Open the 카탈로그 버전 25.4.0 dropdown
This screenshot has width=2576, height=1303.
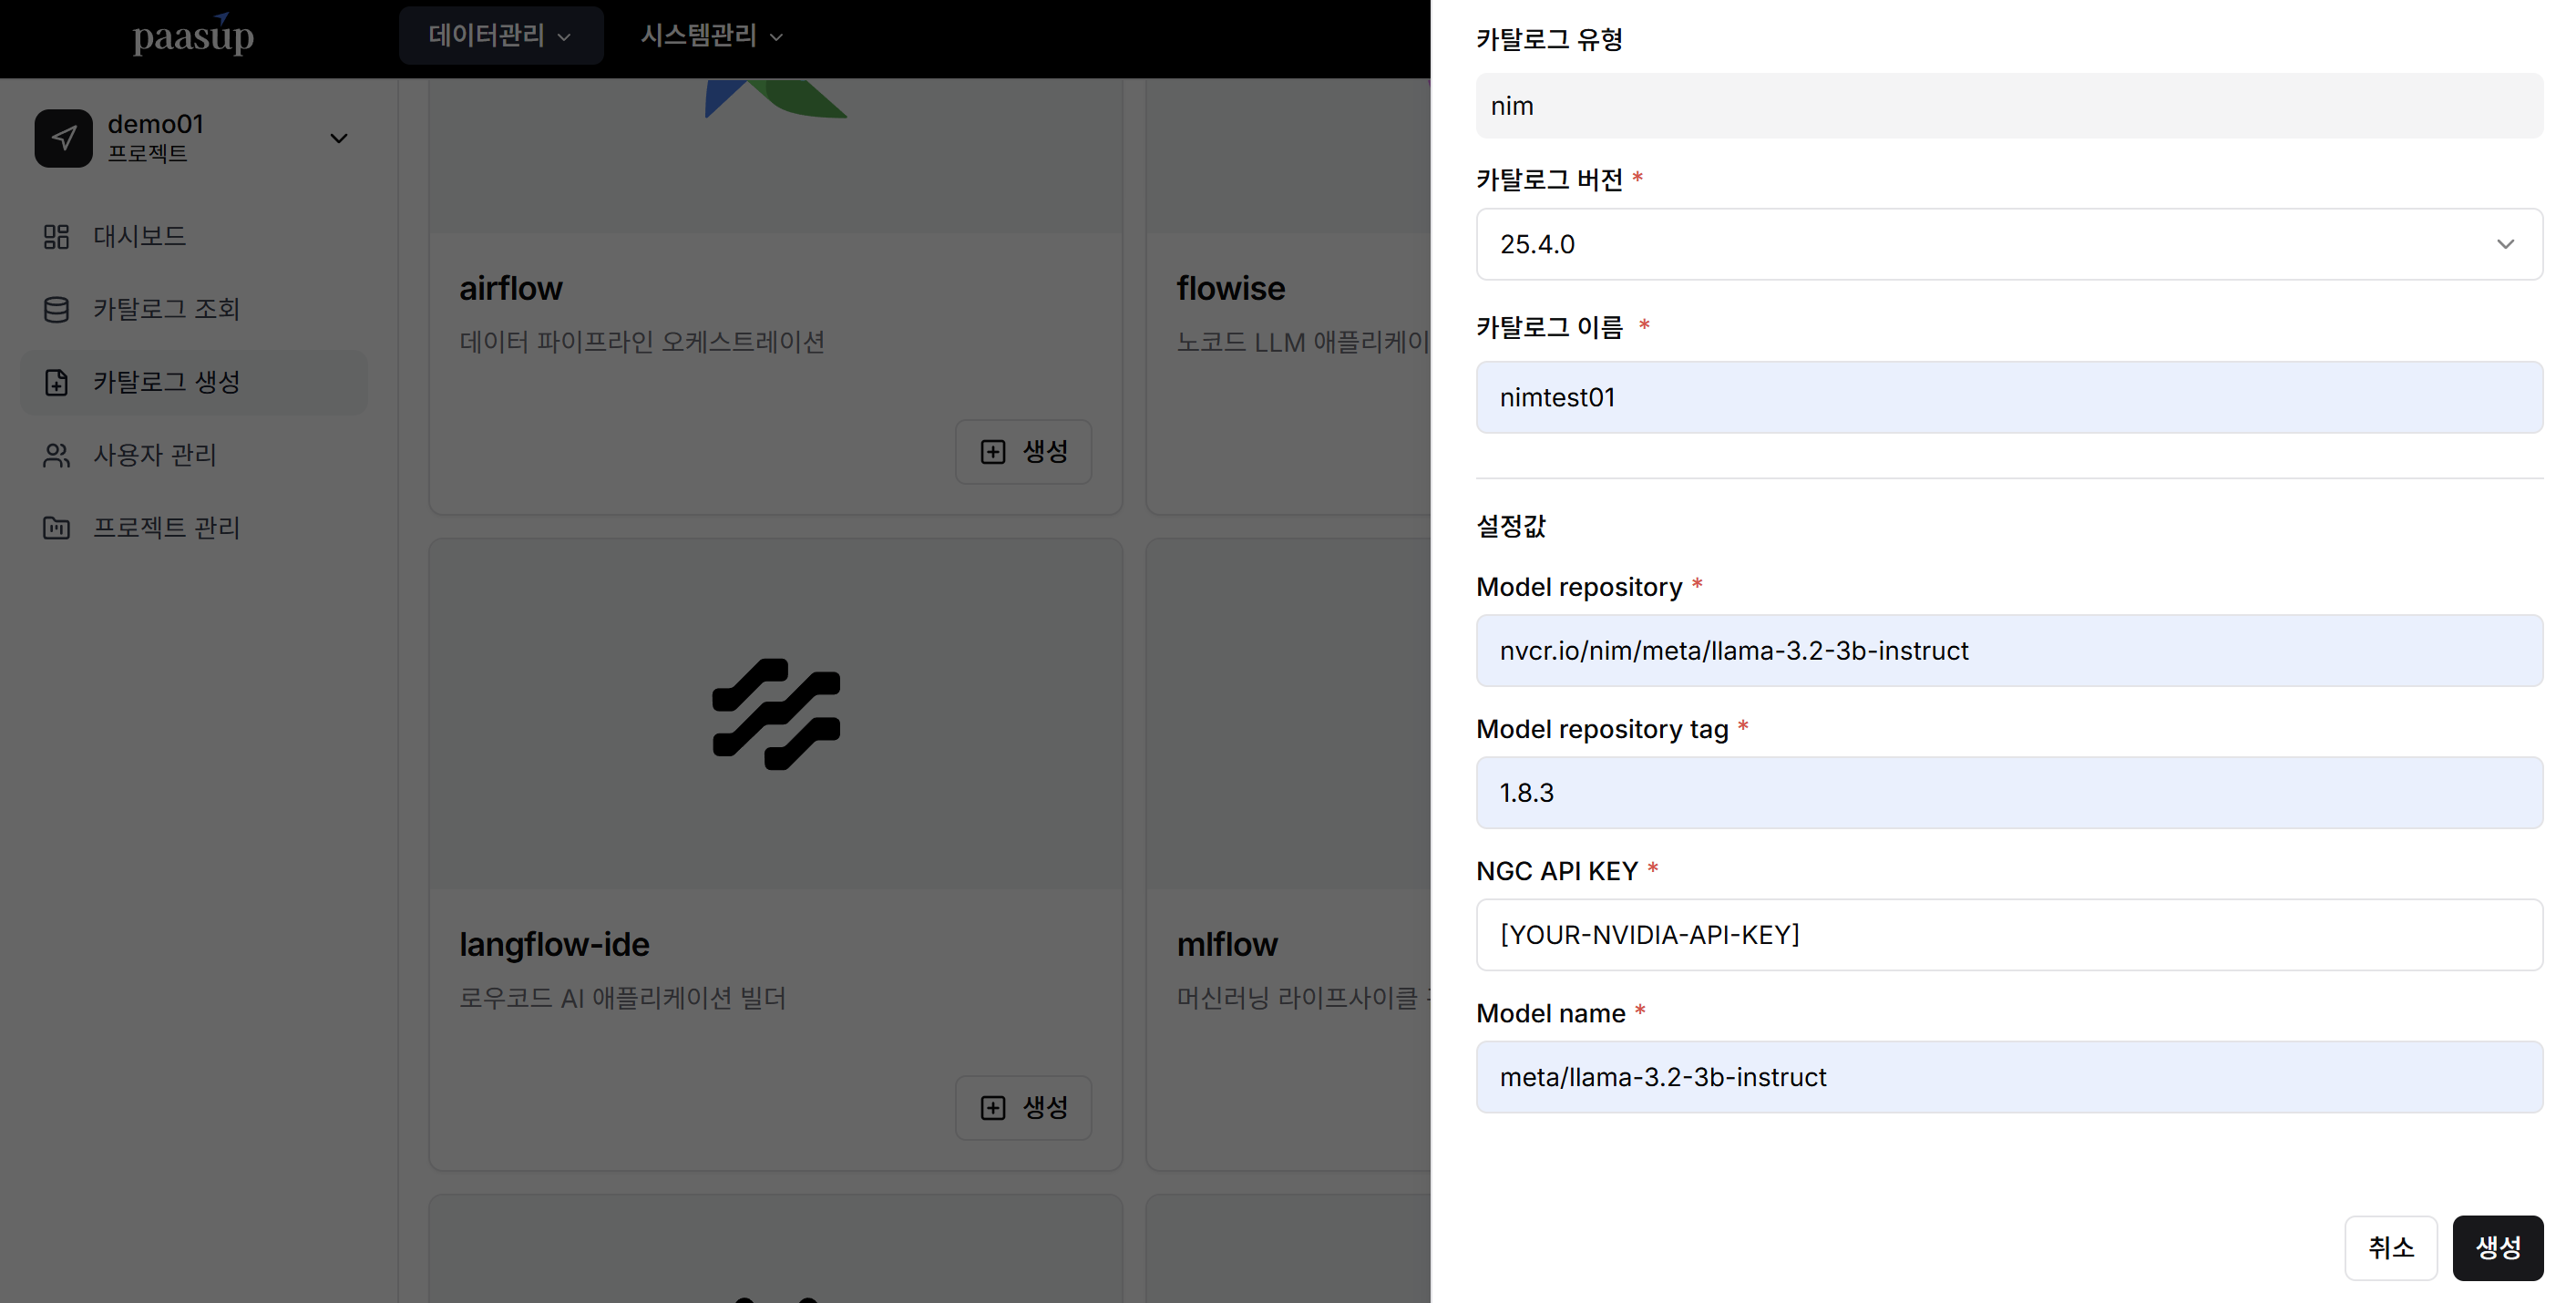click(x=2009, y=244)
